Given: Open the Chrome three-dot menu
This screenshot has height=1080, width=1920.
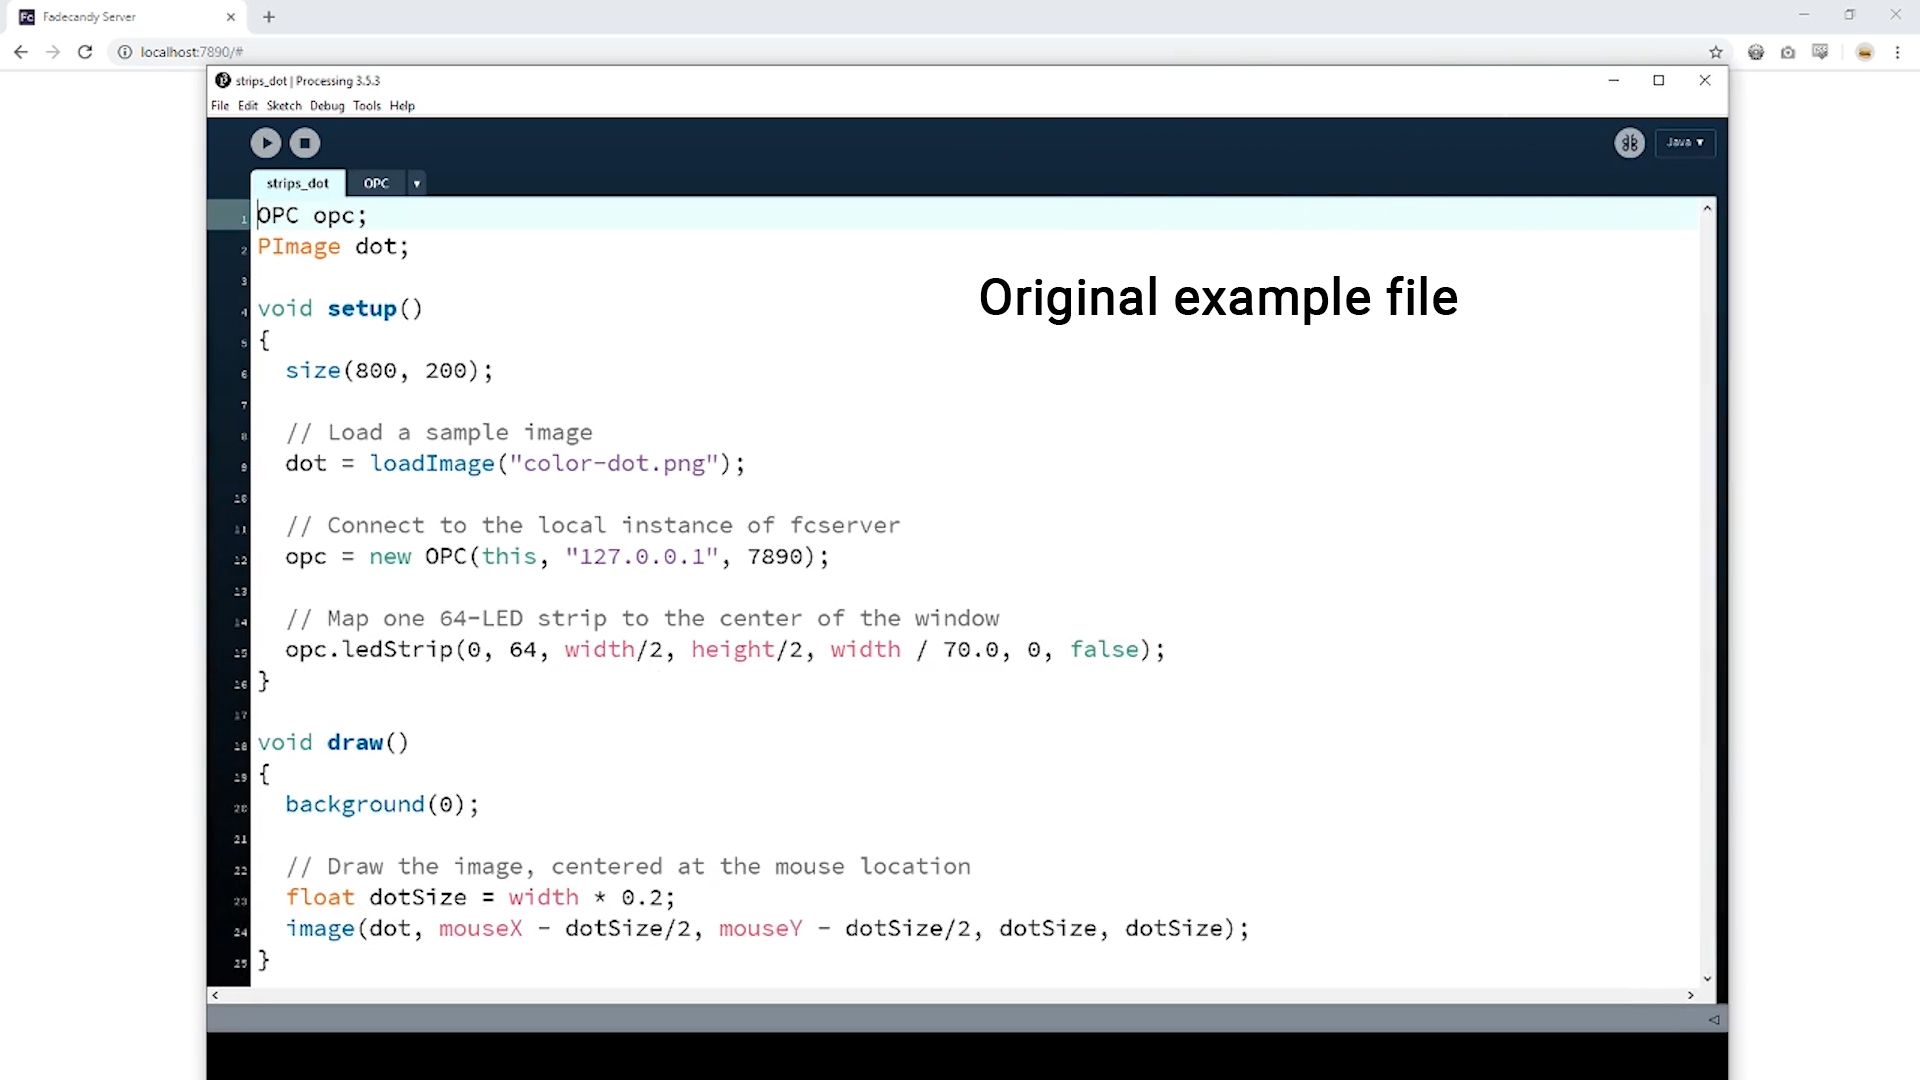Looking at the screenshot, I should coord(1897,52).
